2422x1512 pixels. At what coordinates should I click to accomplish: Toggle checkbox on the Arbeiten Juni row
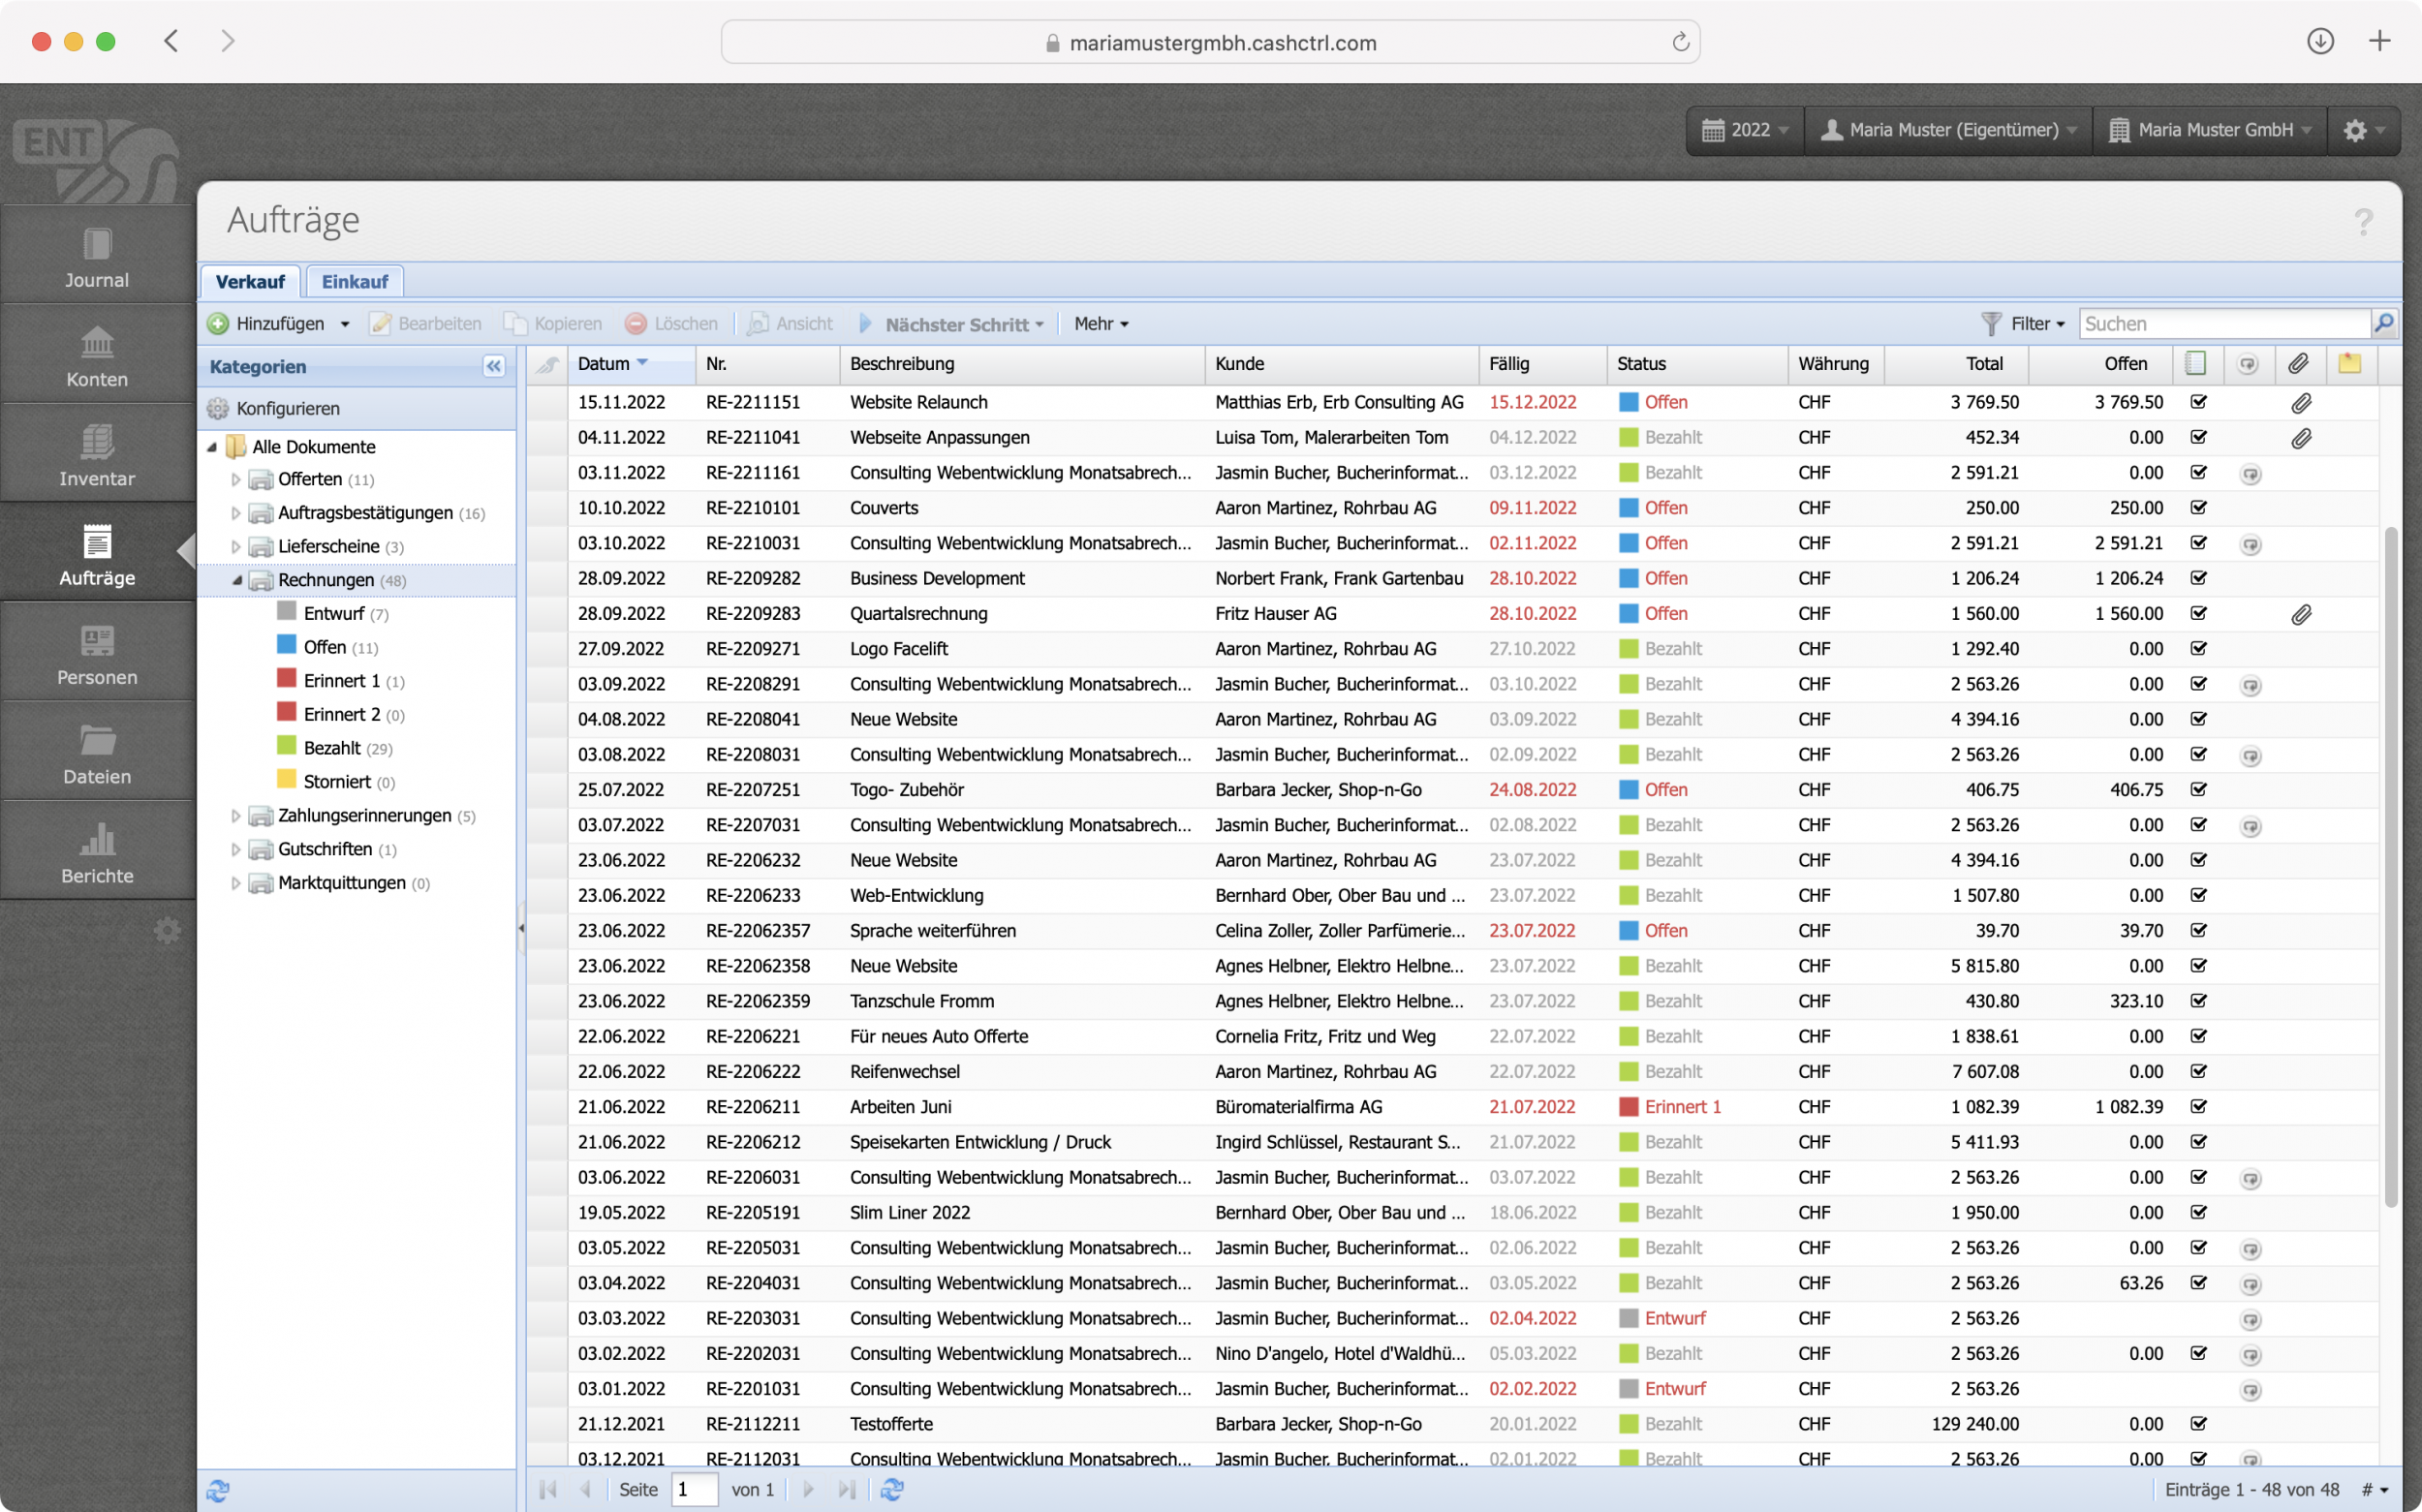2198,1106
